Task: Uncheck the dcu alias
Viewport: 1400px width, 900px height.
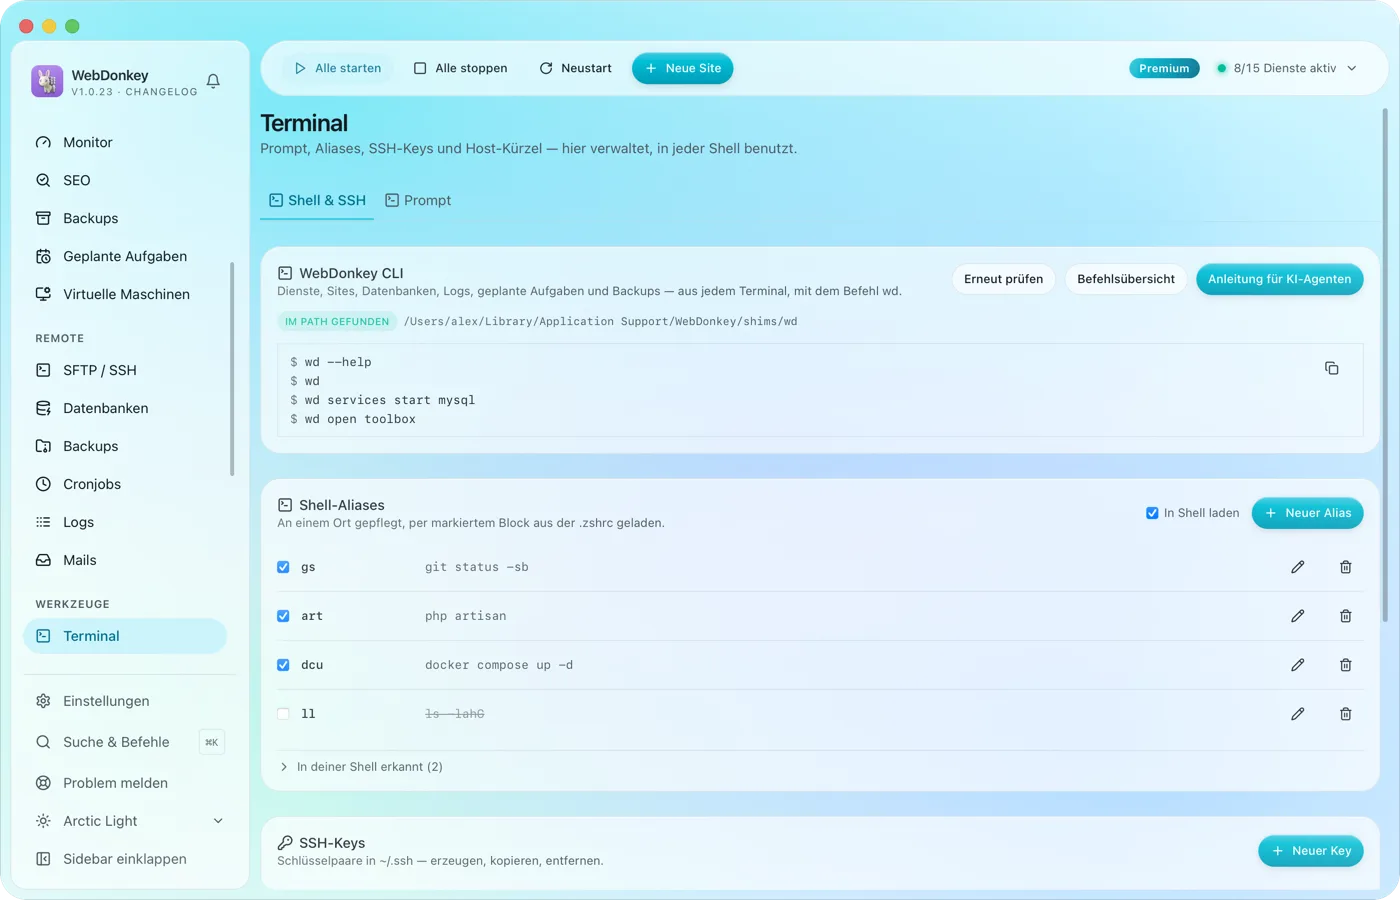Action: tap(283, 665)
